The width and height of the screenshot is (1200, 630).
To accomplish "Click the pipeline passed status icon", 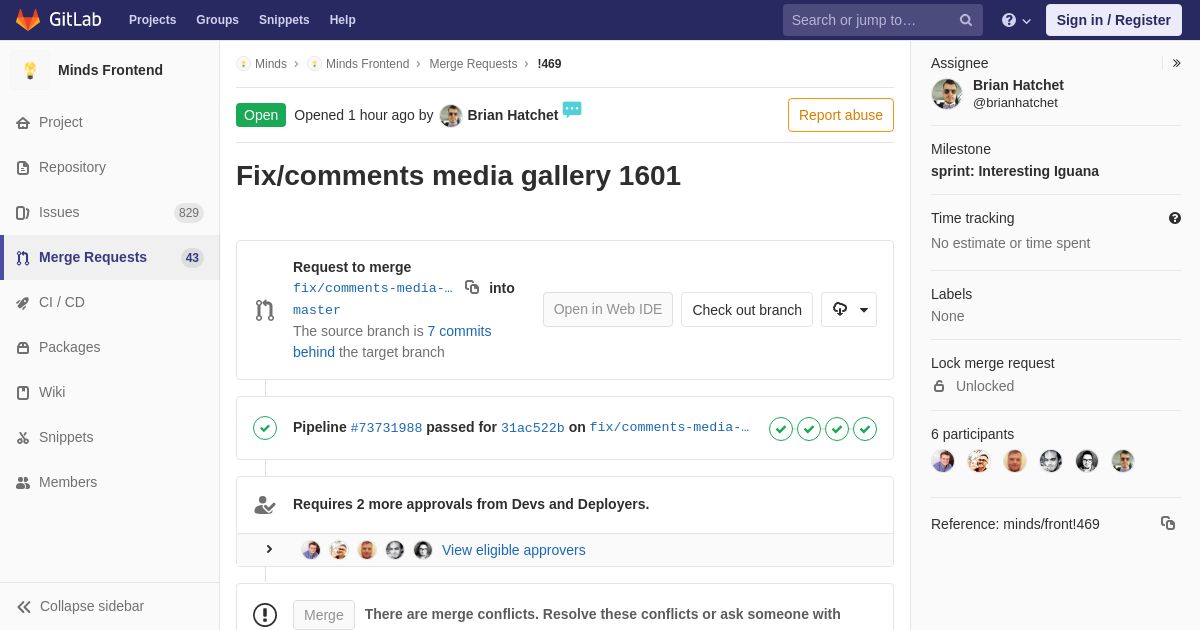I will point(265,428).
